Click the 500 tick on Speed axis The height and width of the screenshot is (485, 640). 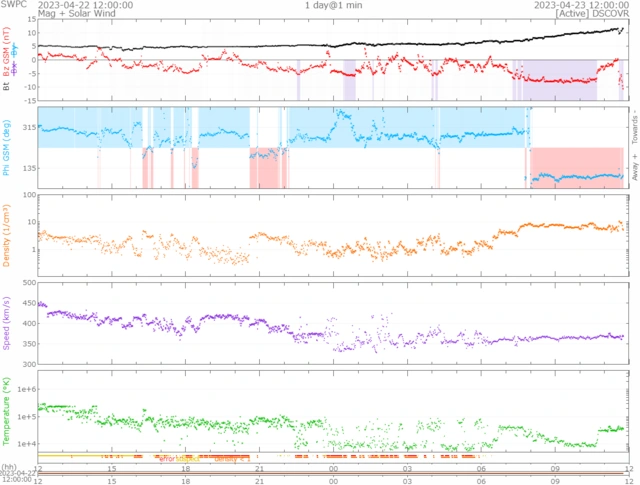(x=29, y=283)
